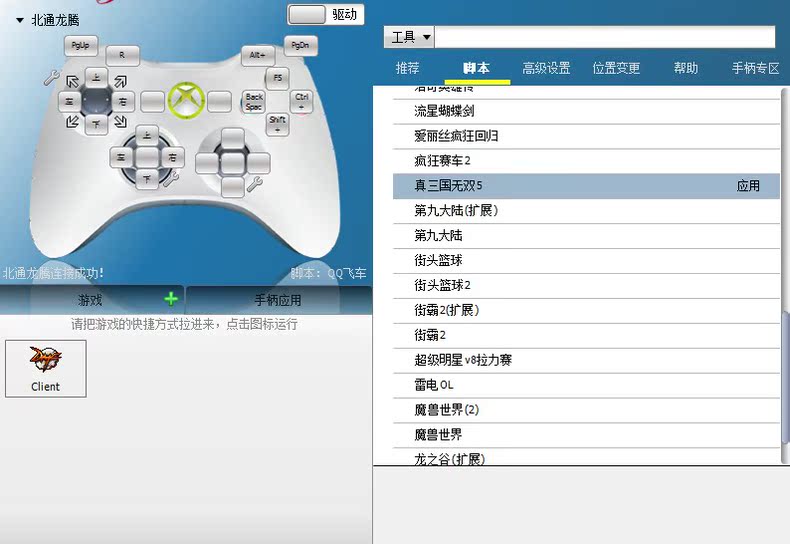Click left stick left (左) button
The width and height of the screenshot is (790, 544).
[x=121, y=158]
